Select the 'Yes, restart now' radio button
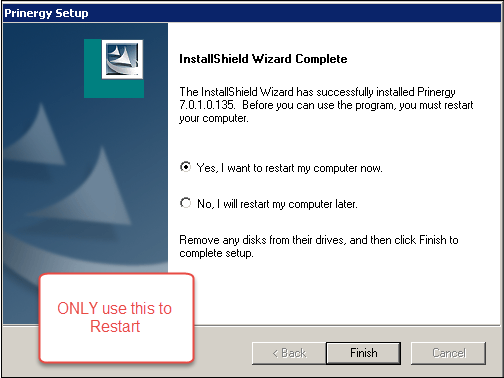 click(185, 167)
